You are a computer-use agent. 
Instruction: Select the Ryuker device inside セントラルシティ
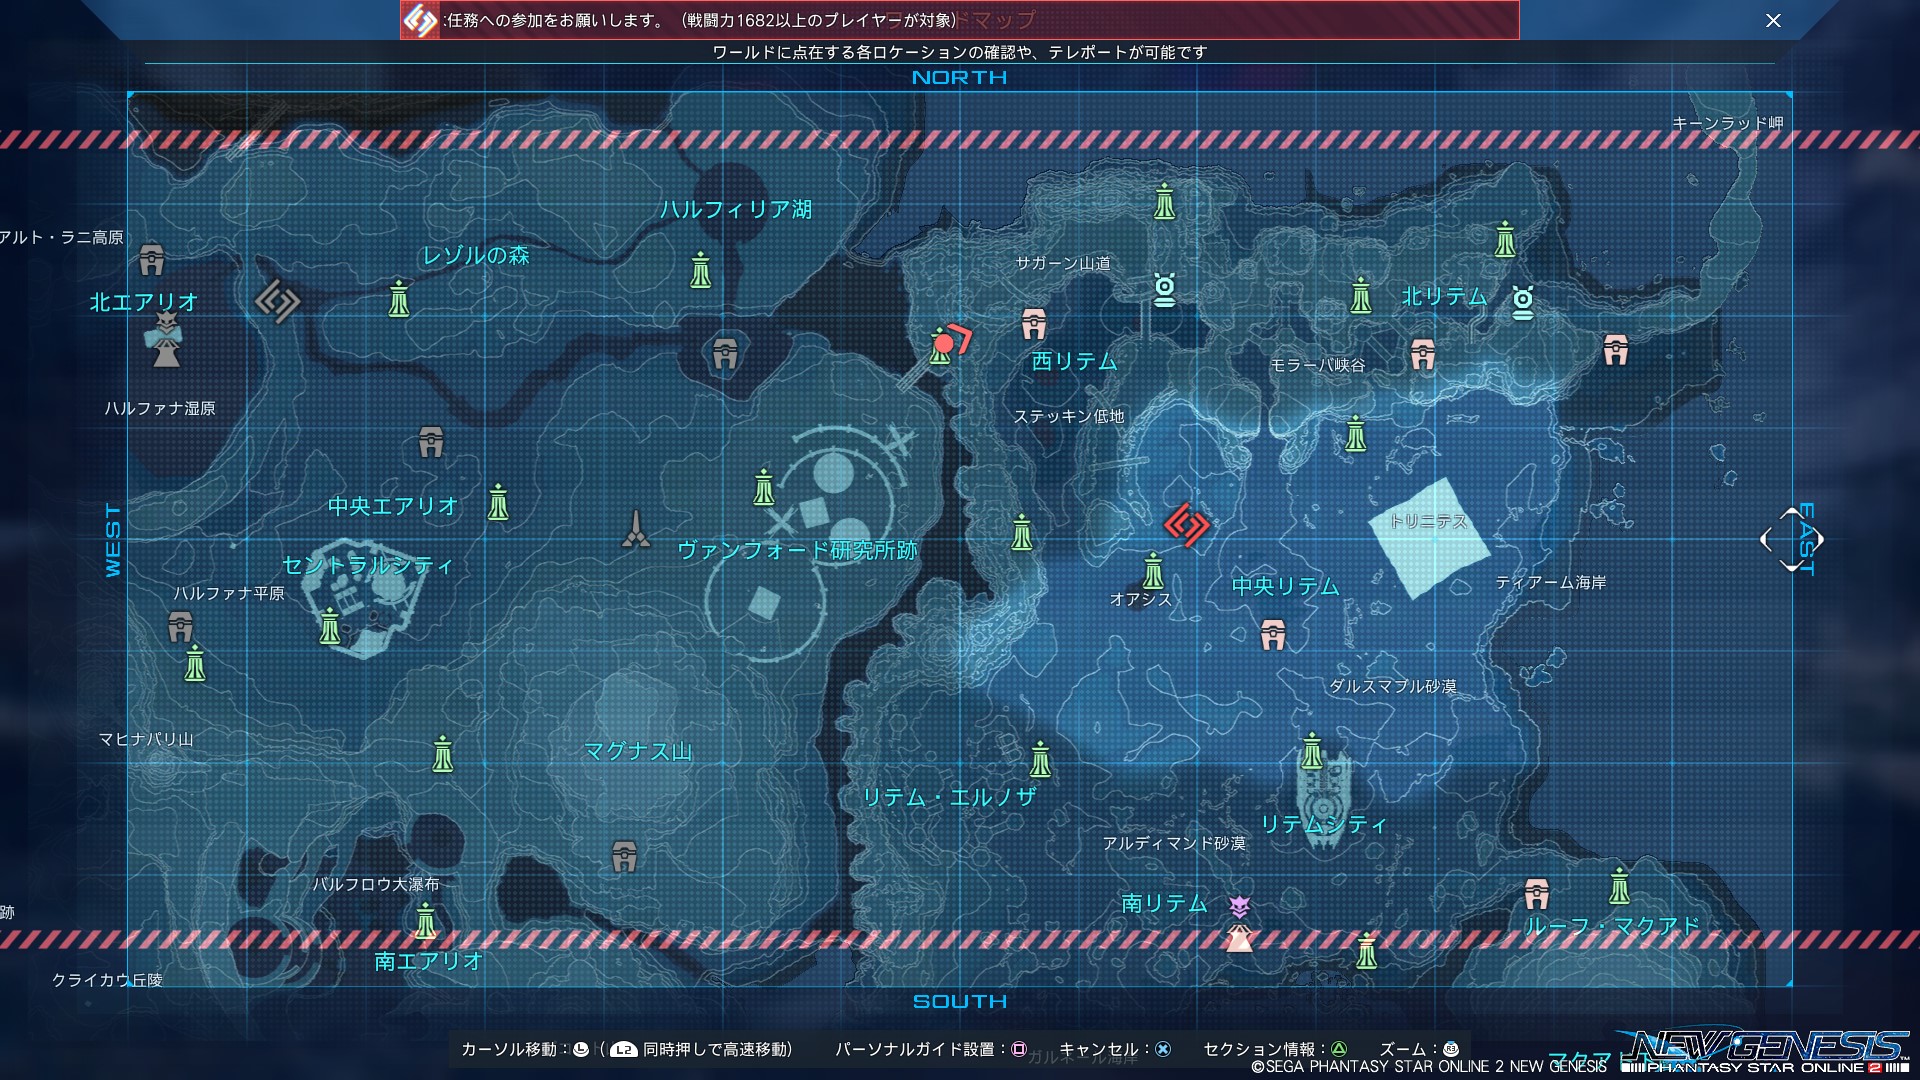pyautogui.click(x=330, y=627)
